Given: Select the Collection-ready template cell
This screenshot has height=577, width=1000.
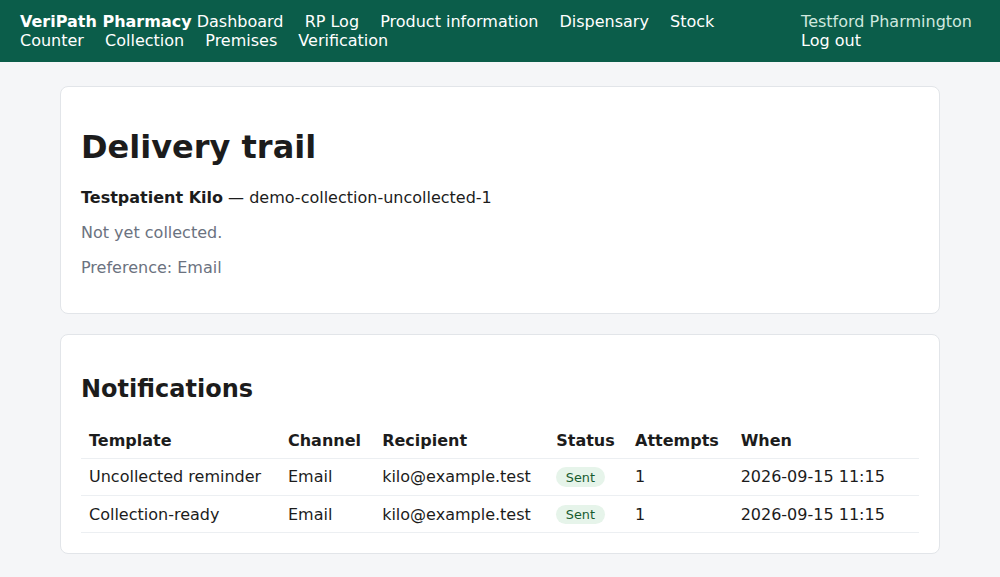Looking at the screenshot, I should [x=154, y=515].
